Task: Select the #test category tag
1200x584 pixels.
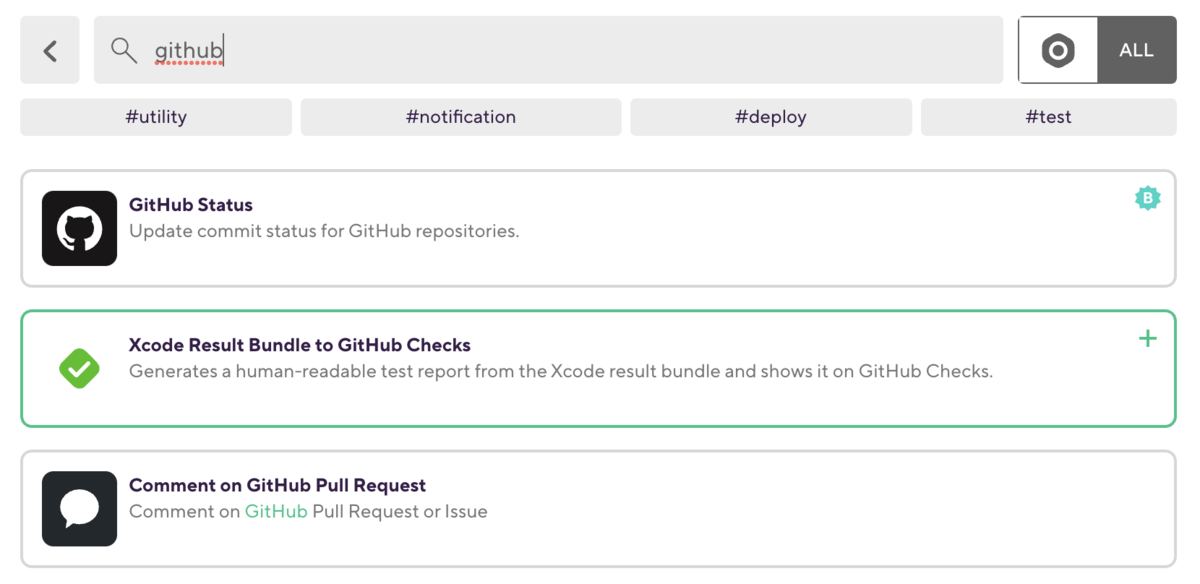Action: coord(1049,117)
